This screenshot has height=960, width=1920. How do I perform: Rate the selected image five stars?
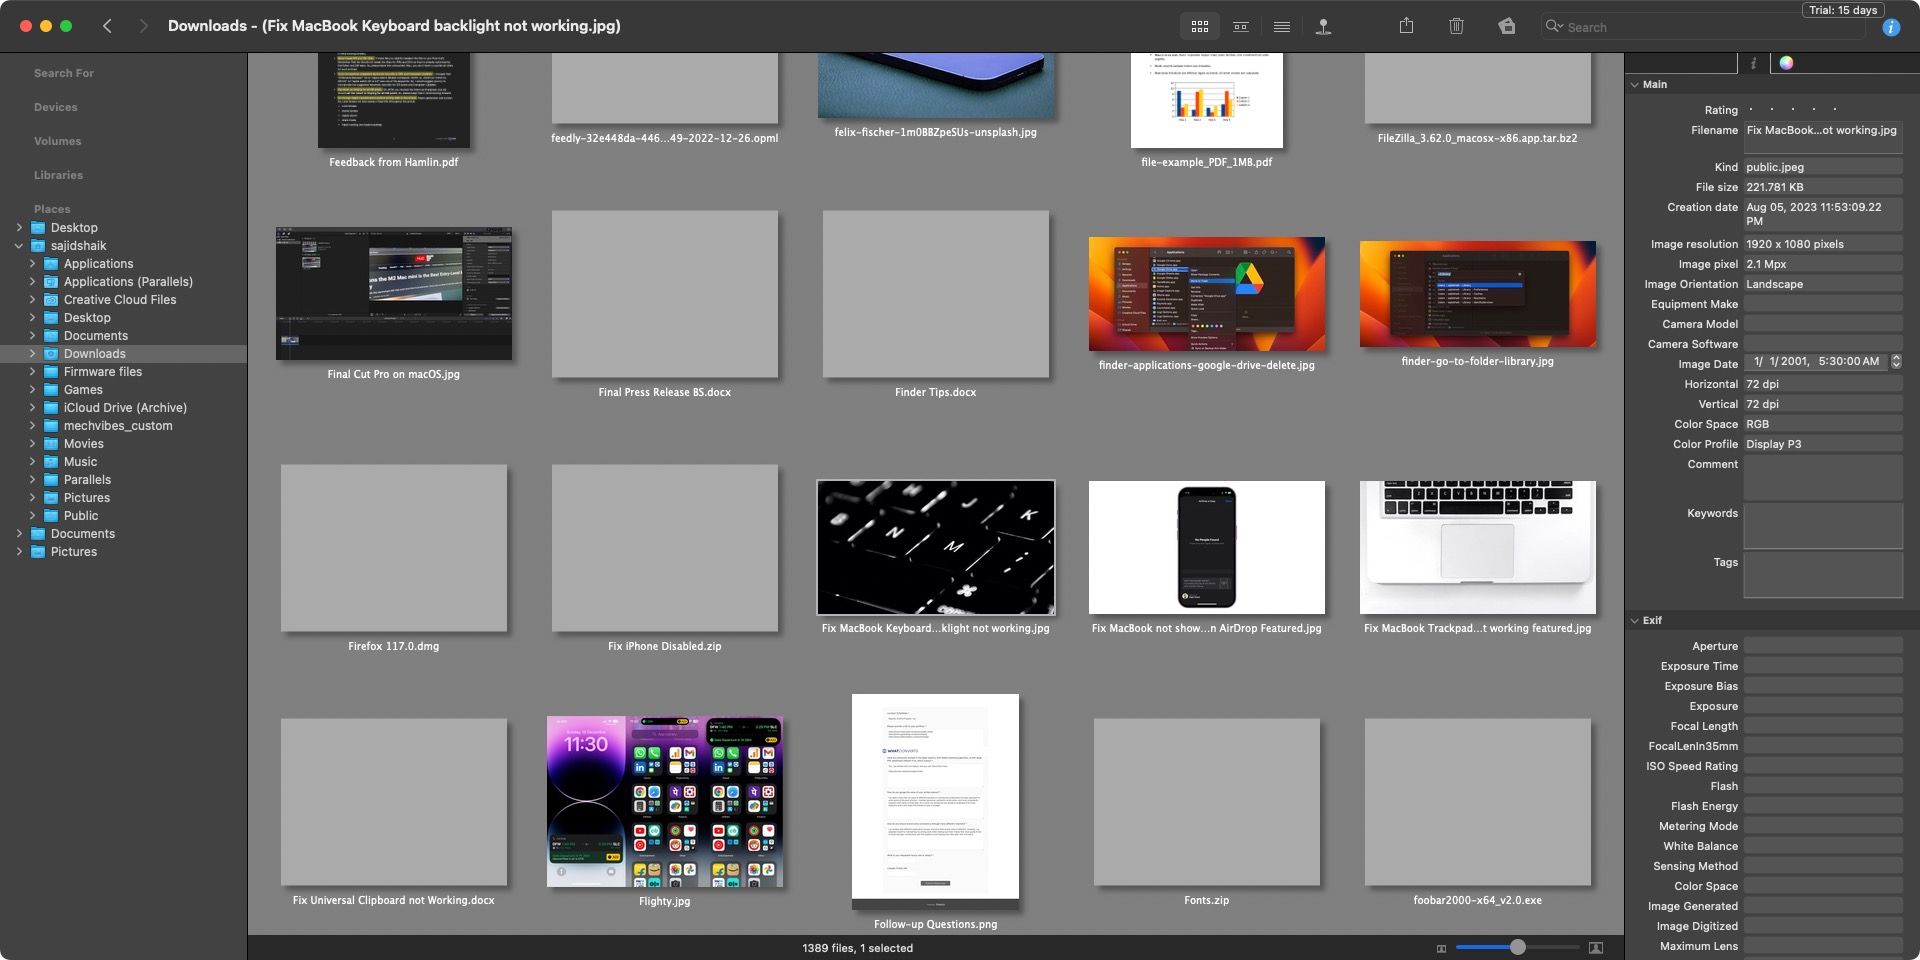1835,110
